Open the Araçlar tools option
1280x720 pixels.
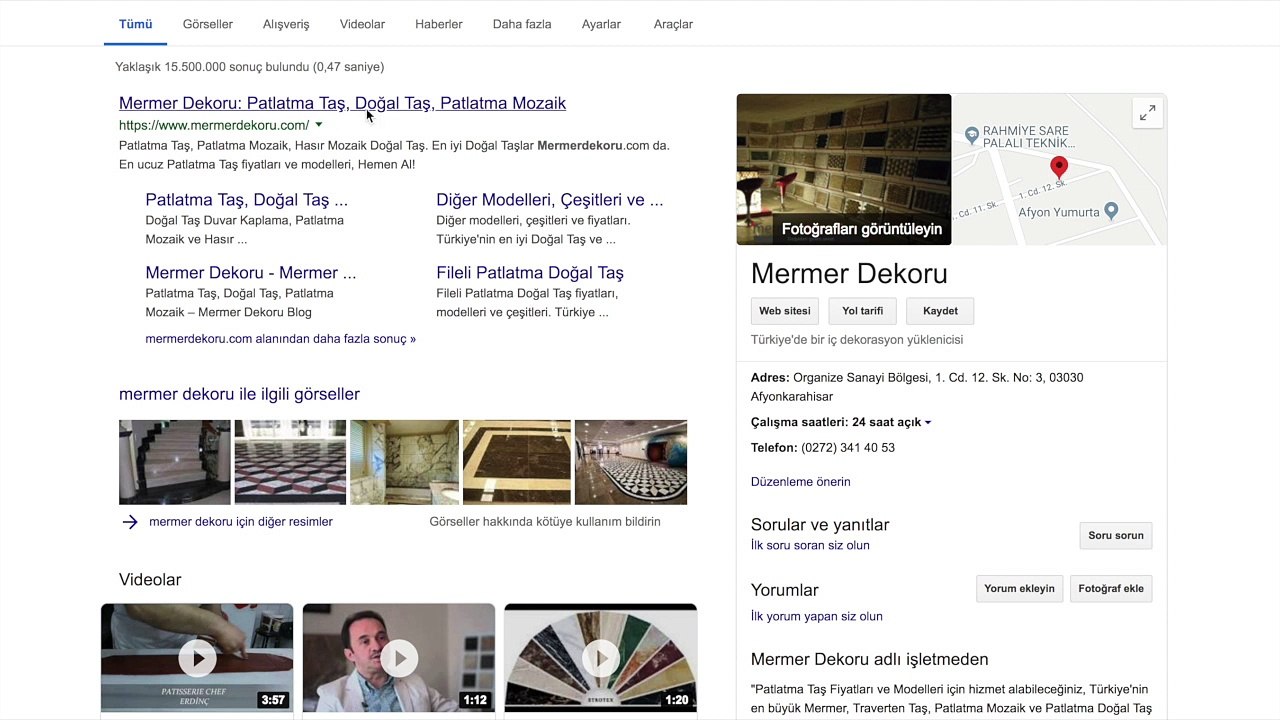coord(673,24)
